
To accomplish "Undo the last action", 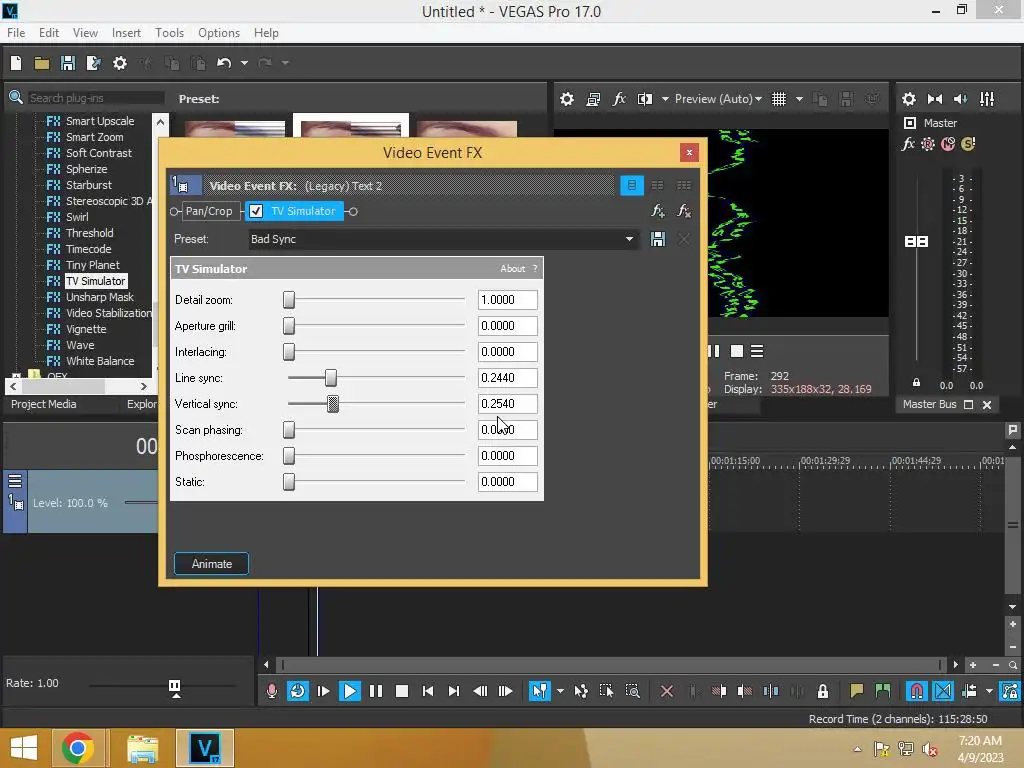I will click(x=224, y=63).
